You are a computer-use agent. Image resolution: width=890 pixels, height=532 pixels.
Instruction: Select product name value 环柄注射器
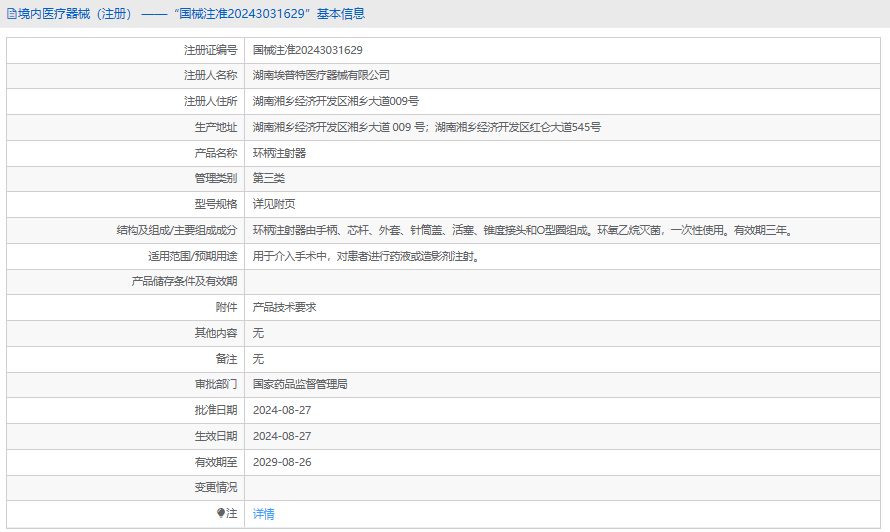(279, 153)
